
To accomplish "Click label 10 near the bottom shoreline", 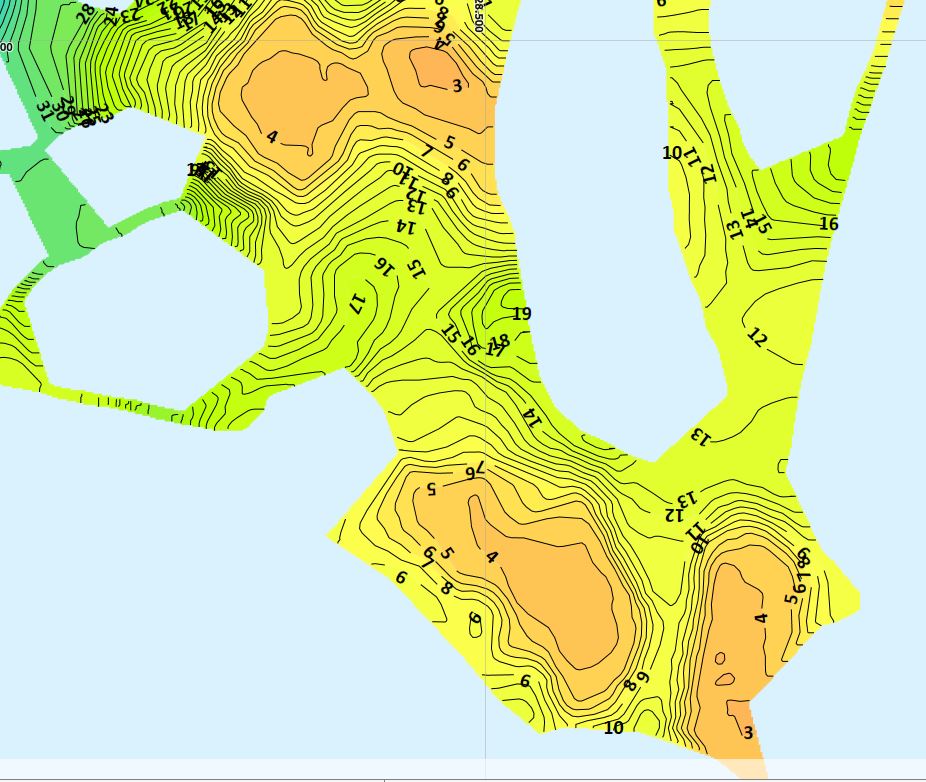I will click(613, 728).
